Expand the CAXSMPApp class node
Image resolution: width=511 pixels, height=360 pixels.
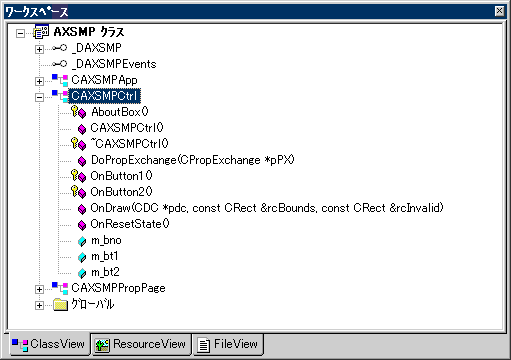pos(39,81)
